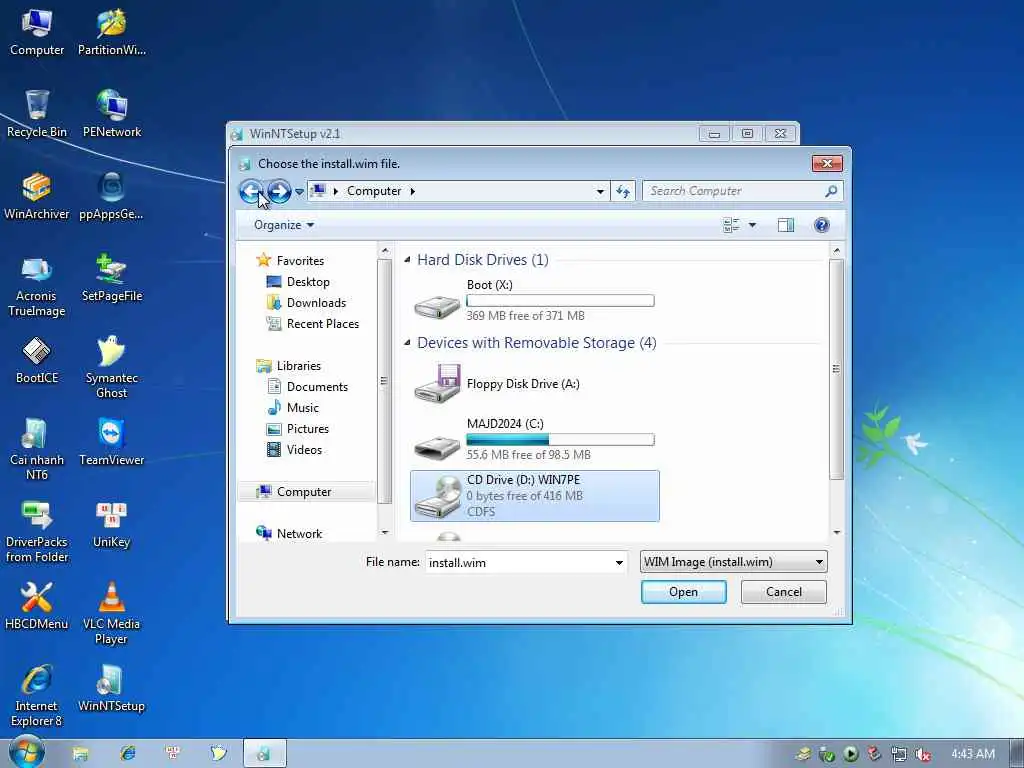Open Internet Explorer 8 desktop icon
This screenshot has height=768, width=1024.
(37, 696)
